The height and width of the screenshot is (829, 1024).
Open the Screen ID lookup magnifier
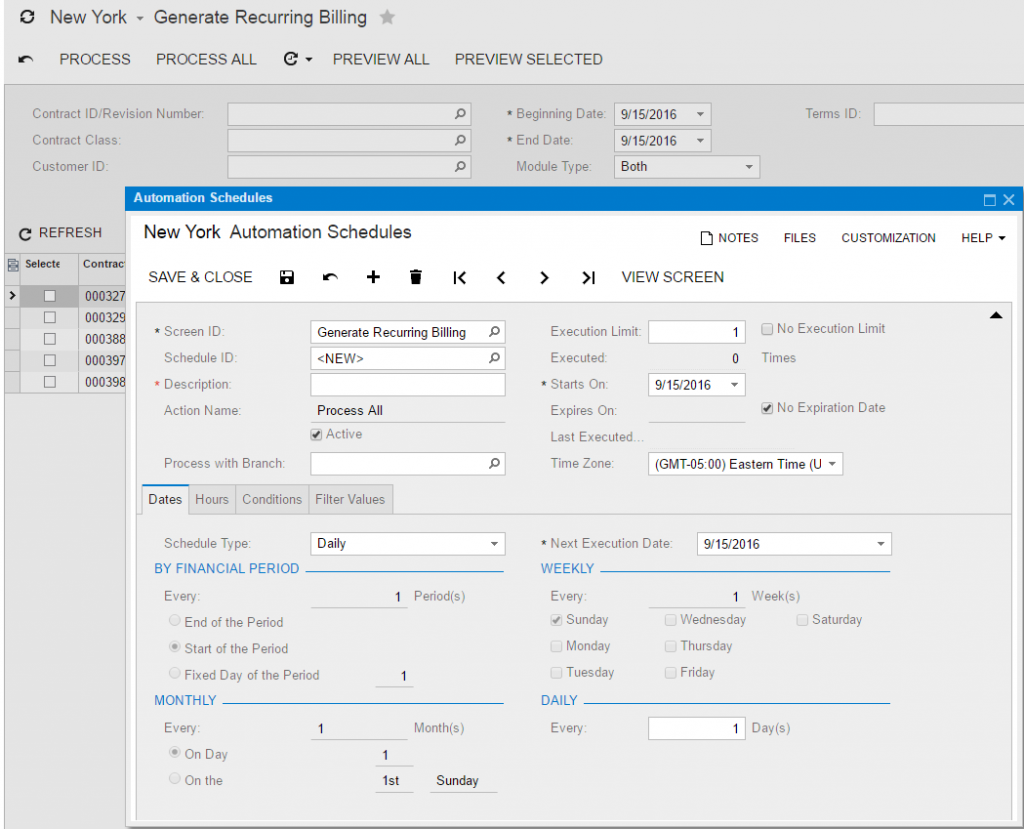(492, 331)
